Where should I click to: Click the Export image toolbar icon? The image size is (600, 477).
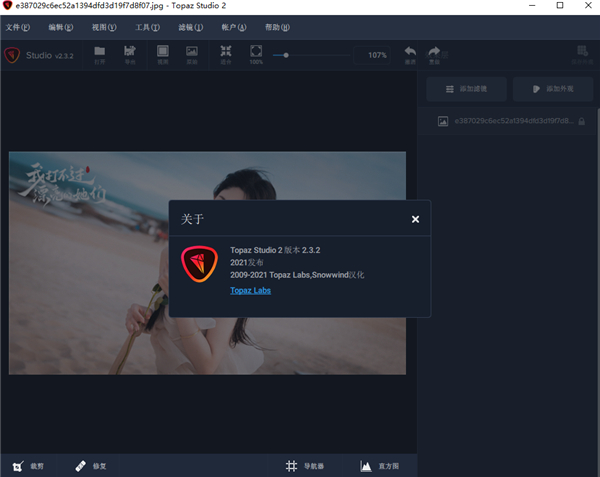click(x=130, y=52)
